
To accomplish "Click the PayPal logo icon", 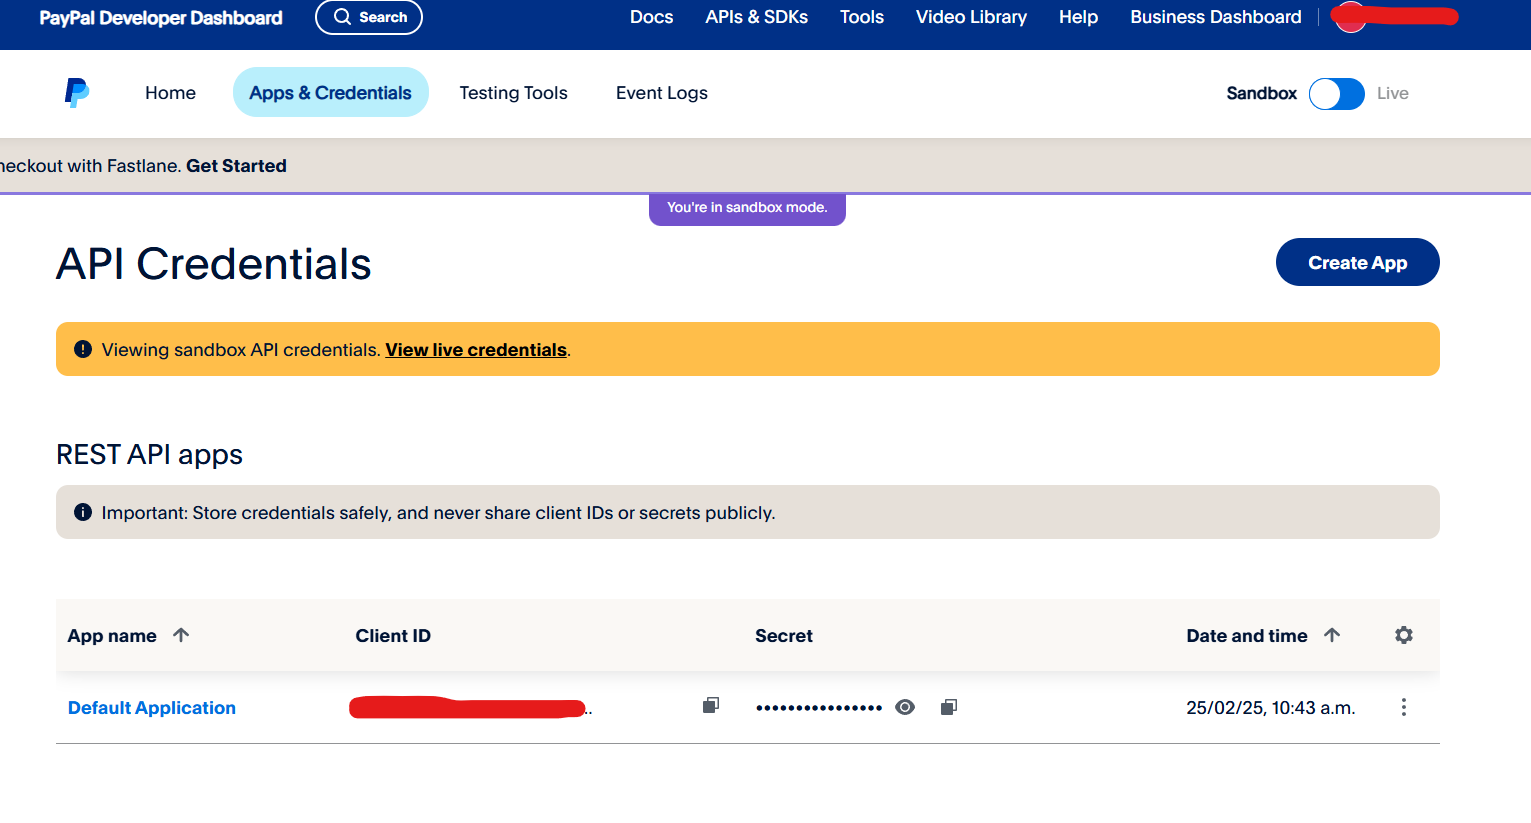I will 77,93.
